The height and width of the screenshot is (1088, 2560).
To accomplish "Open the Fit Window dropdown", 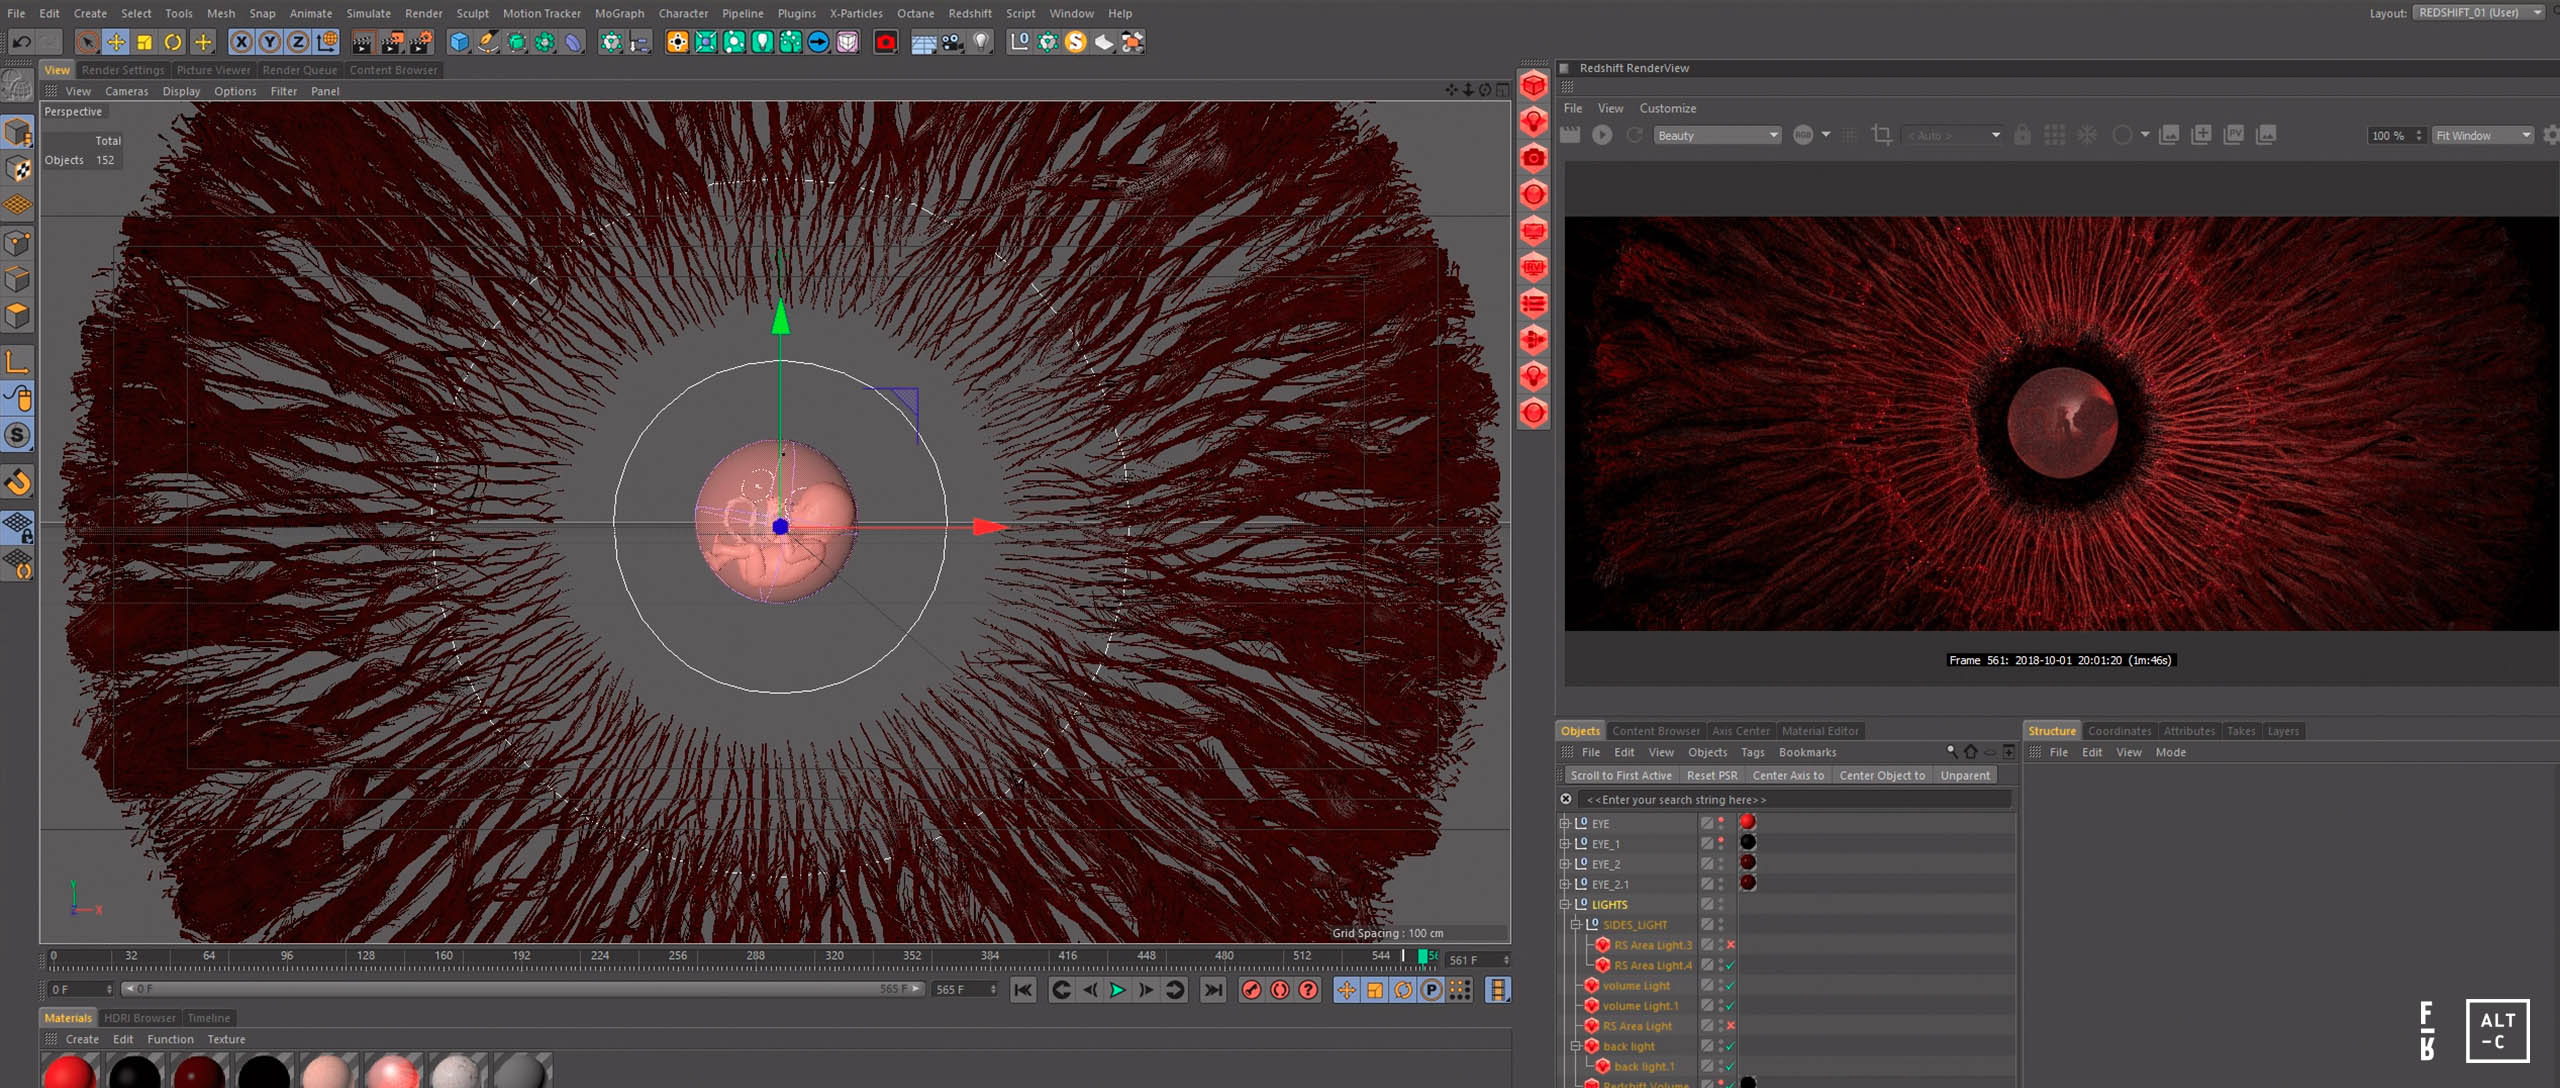I will click(2482, 135).
